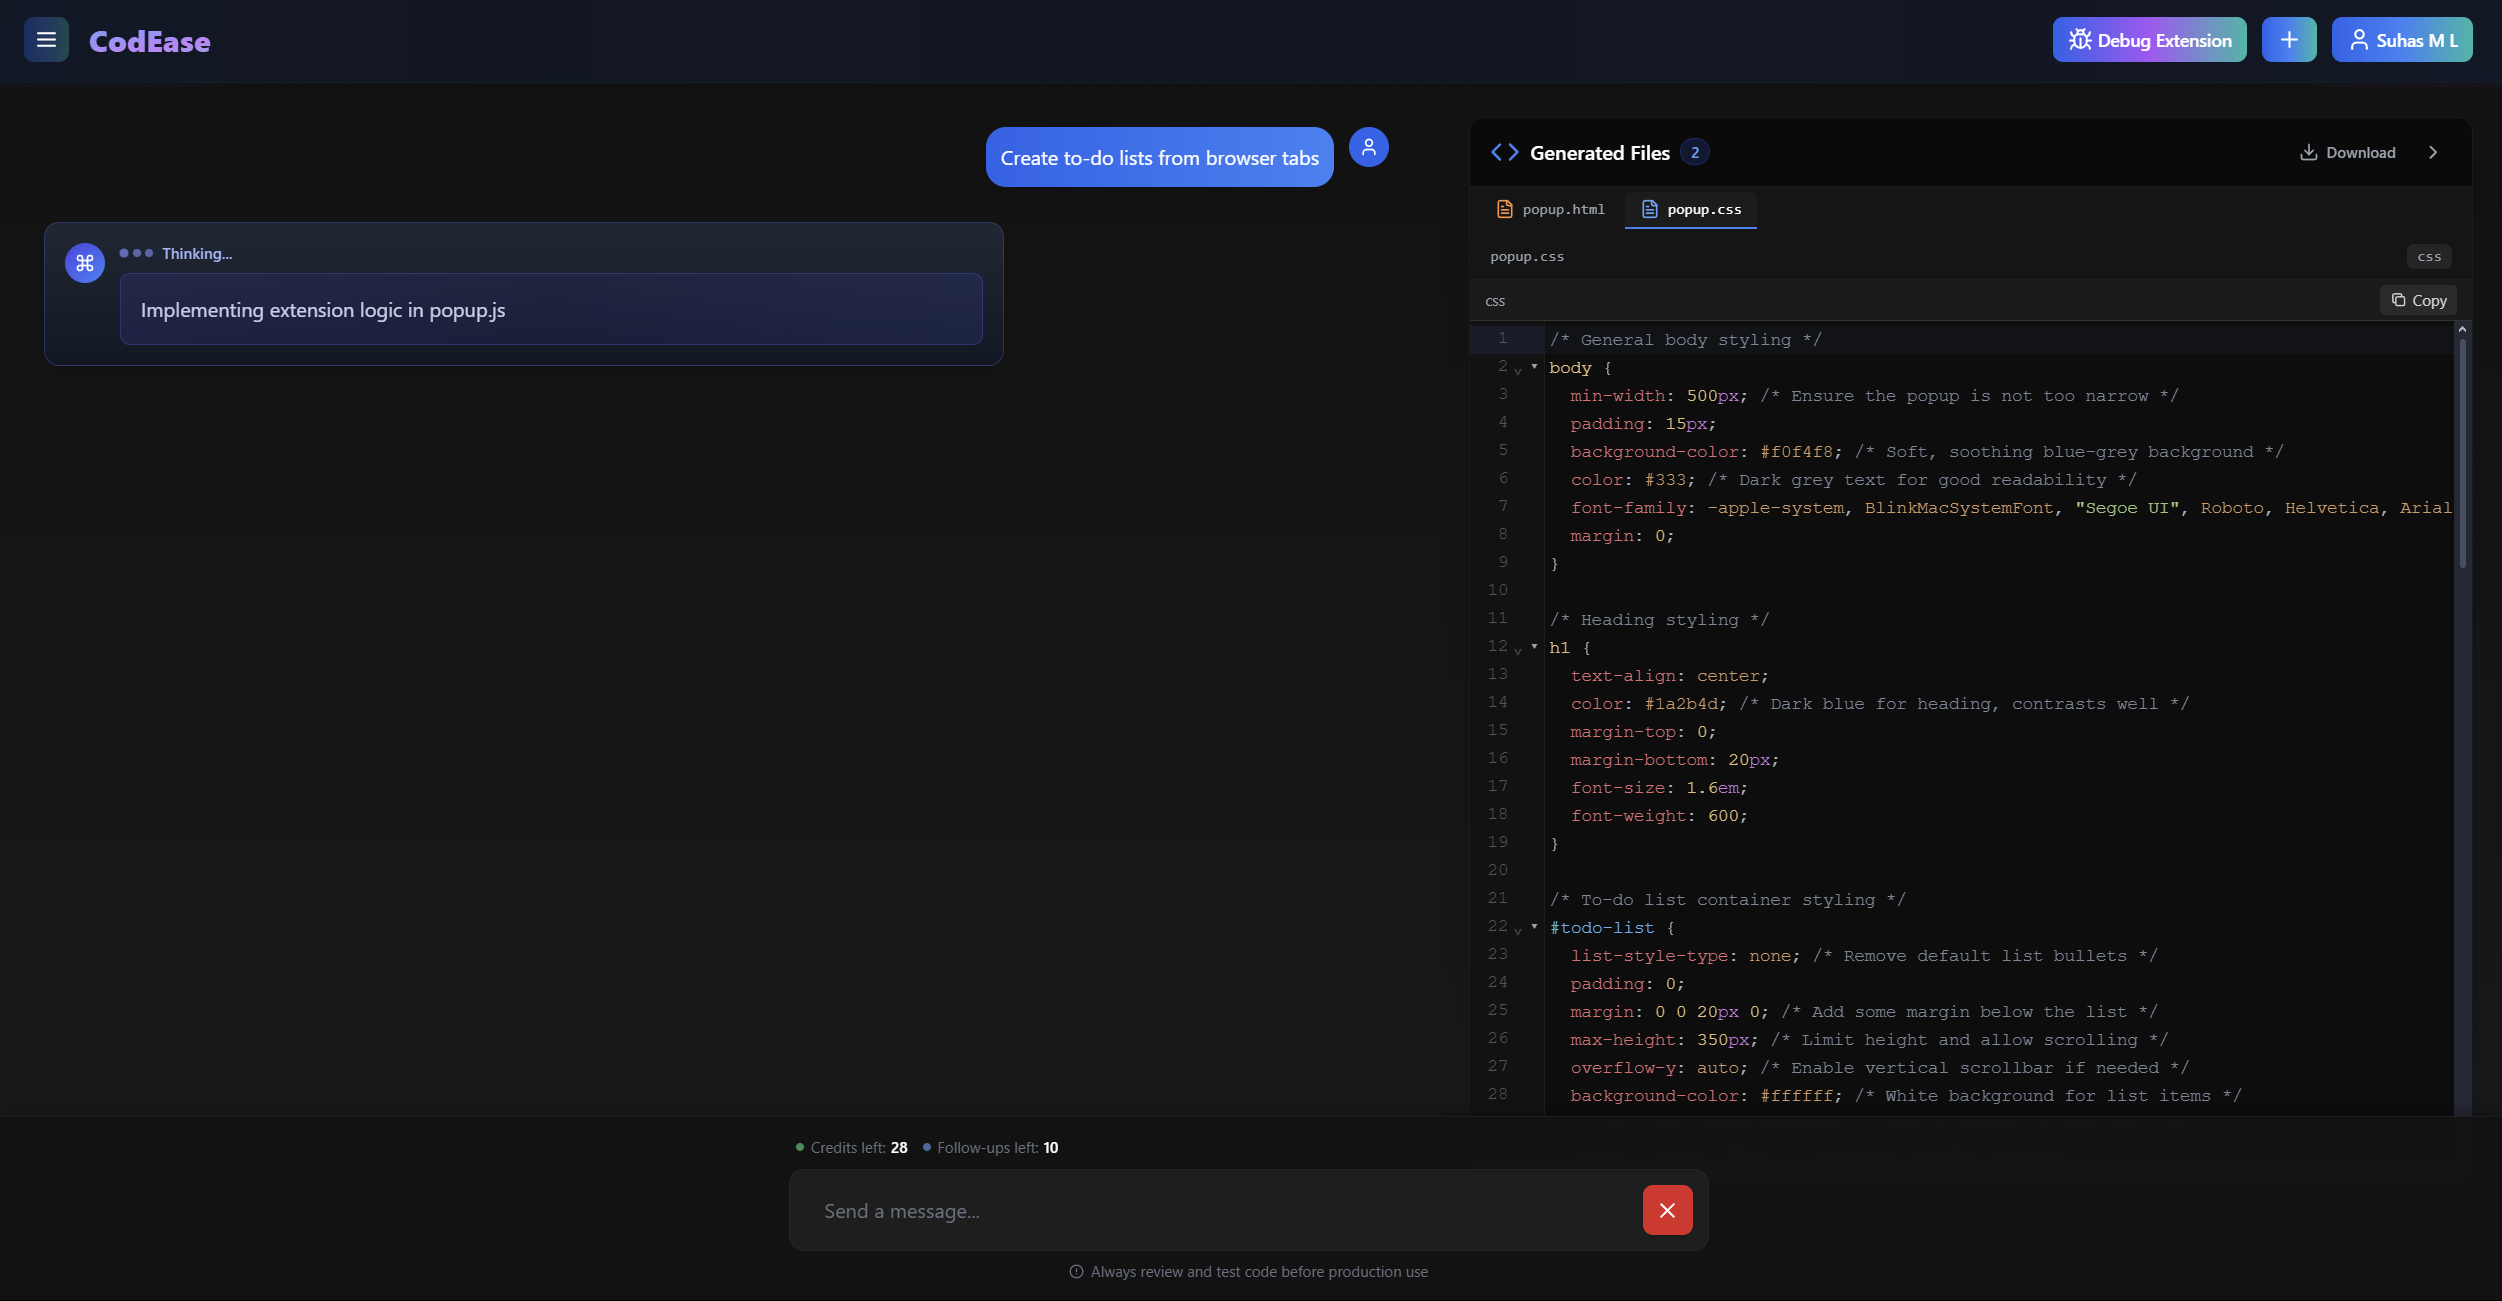Viewport: 2502px width, 1301px height.
Task: Fold the body rule at line 2
Action: point(1534,367)
